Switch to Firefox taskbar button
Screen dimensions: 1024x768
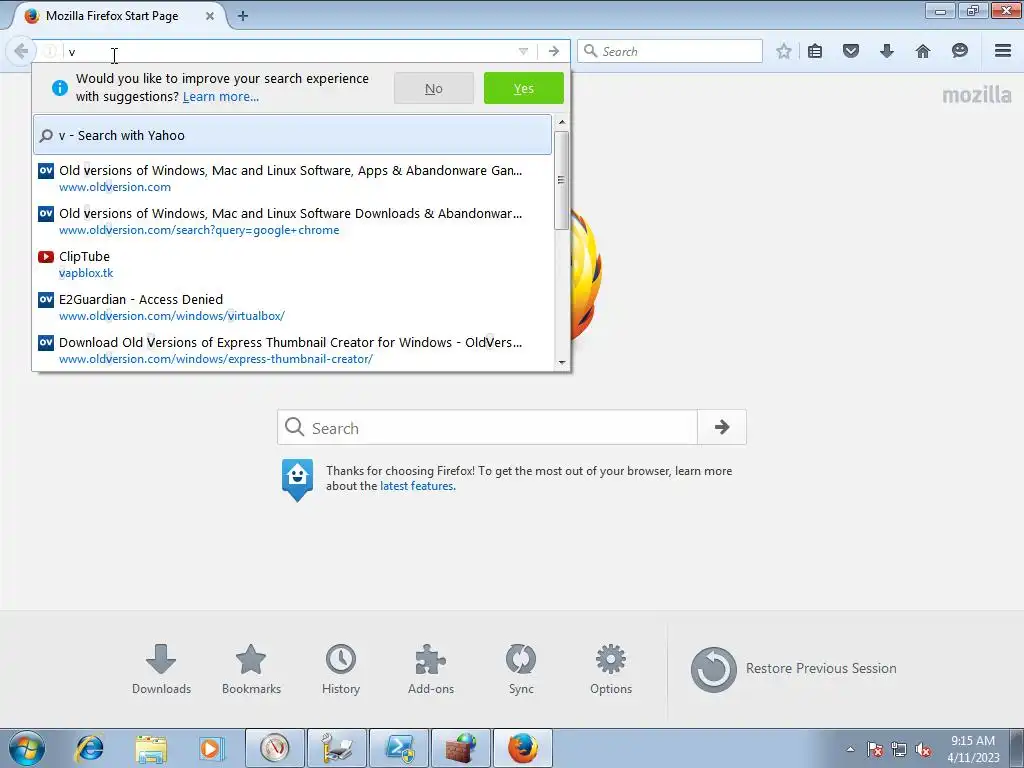[523, 748]
